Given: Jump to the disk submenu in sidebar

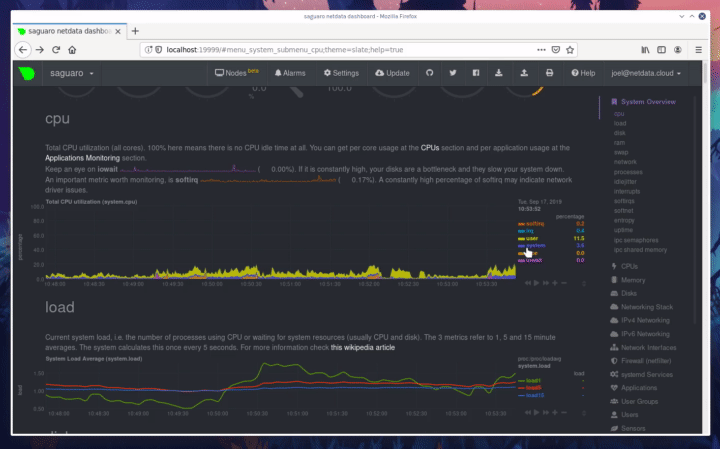Looking at the screenshot, I should [620, 133].
